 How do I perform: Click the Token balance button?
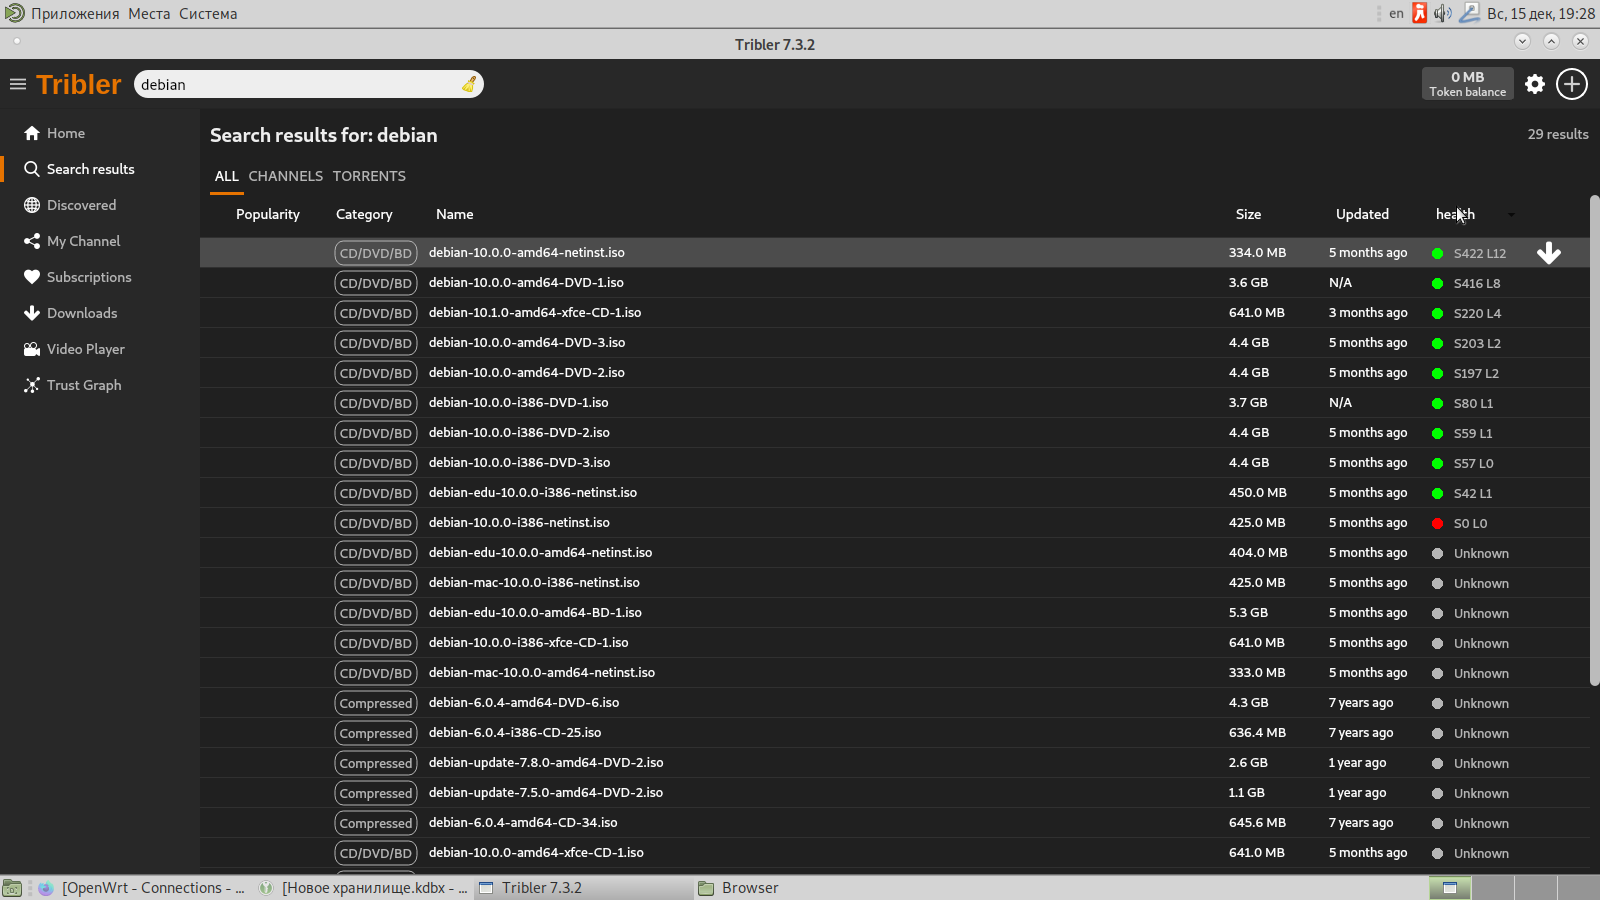pos(1467,84)
